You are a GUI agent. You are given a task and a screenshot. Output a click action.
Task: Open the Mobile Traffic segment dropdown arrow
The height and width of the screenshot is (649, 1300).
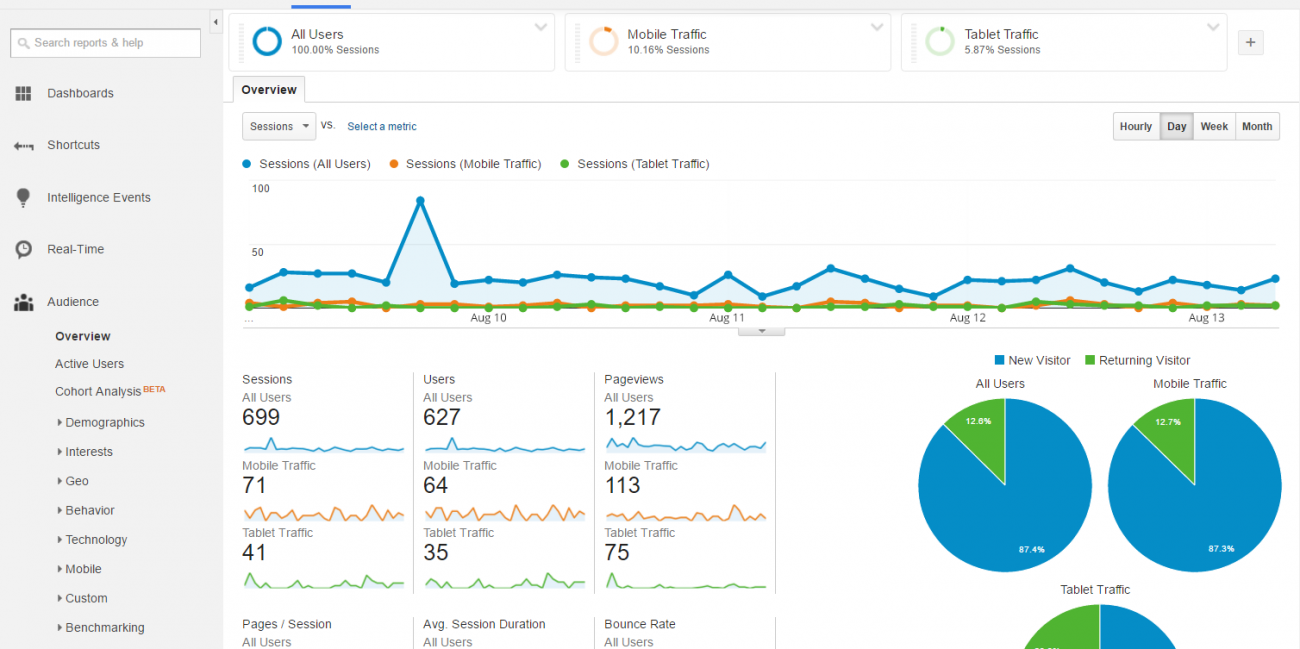pos(877,27)
